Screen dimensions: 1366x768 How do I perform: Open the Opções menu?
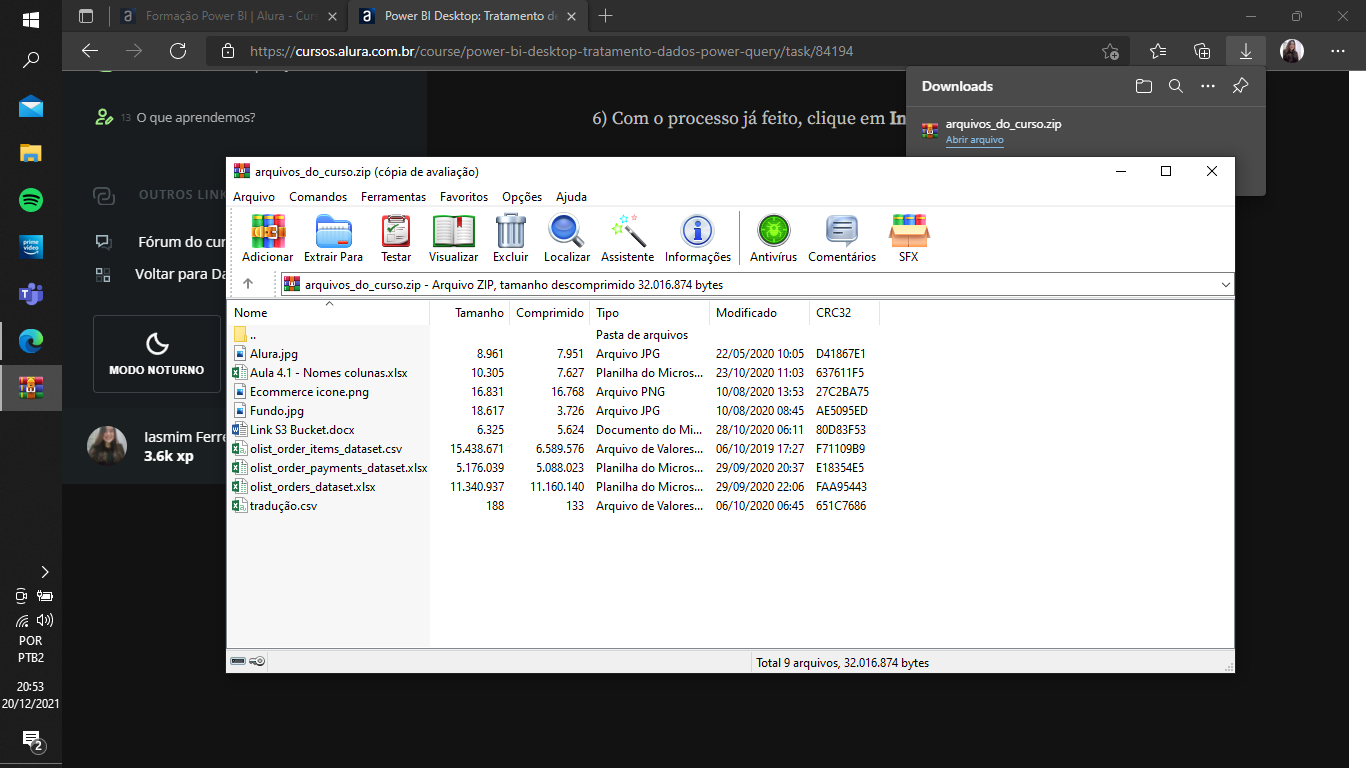522,197
